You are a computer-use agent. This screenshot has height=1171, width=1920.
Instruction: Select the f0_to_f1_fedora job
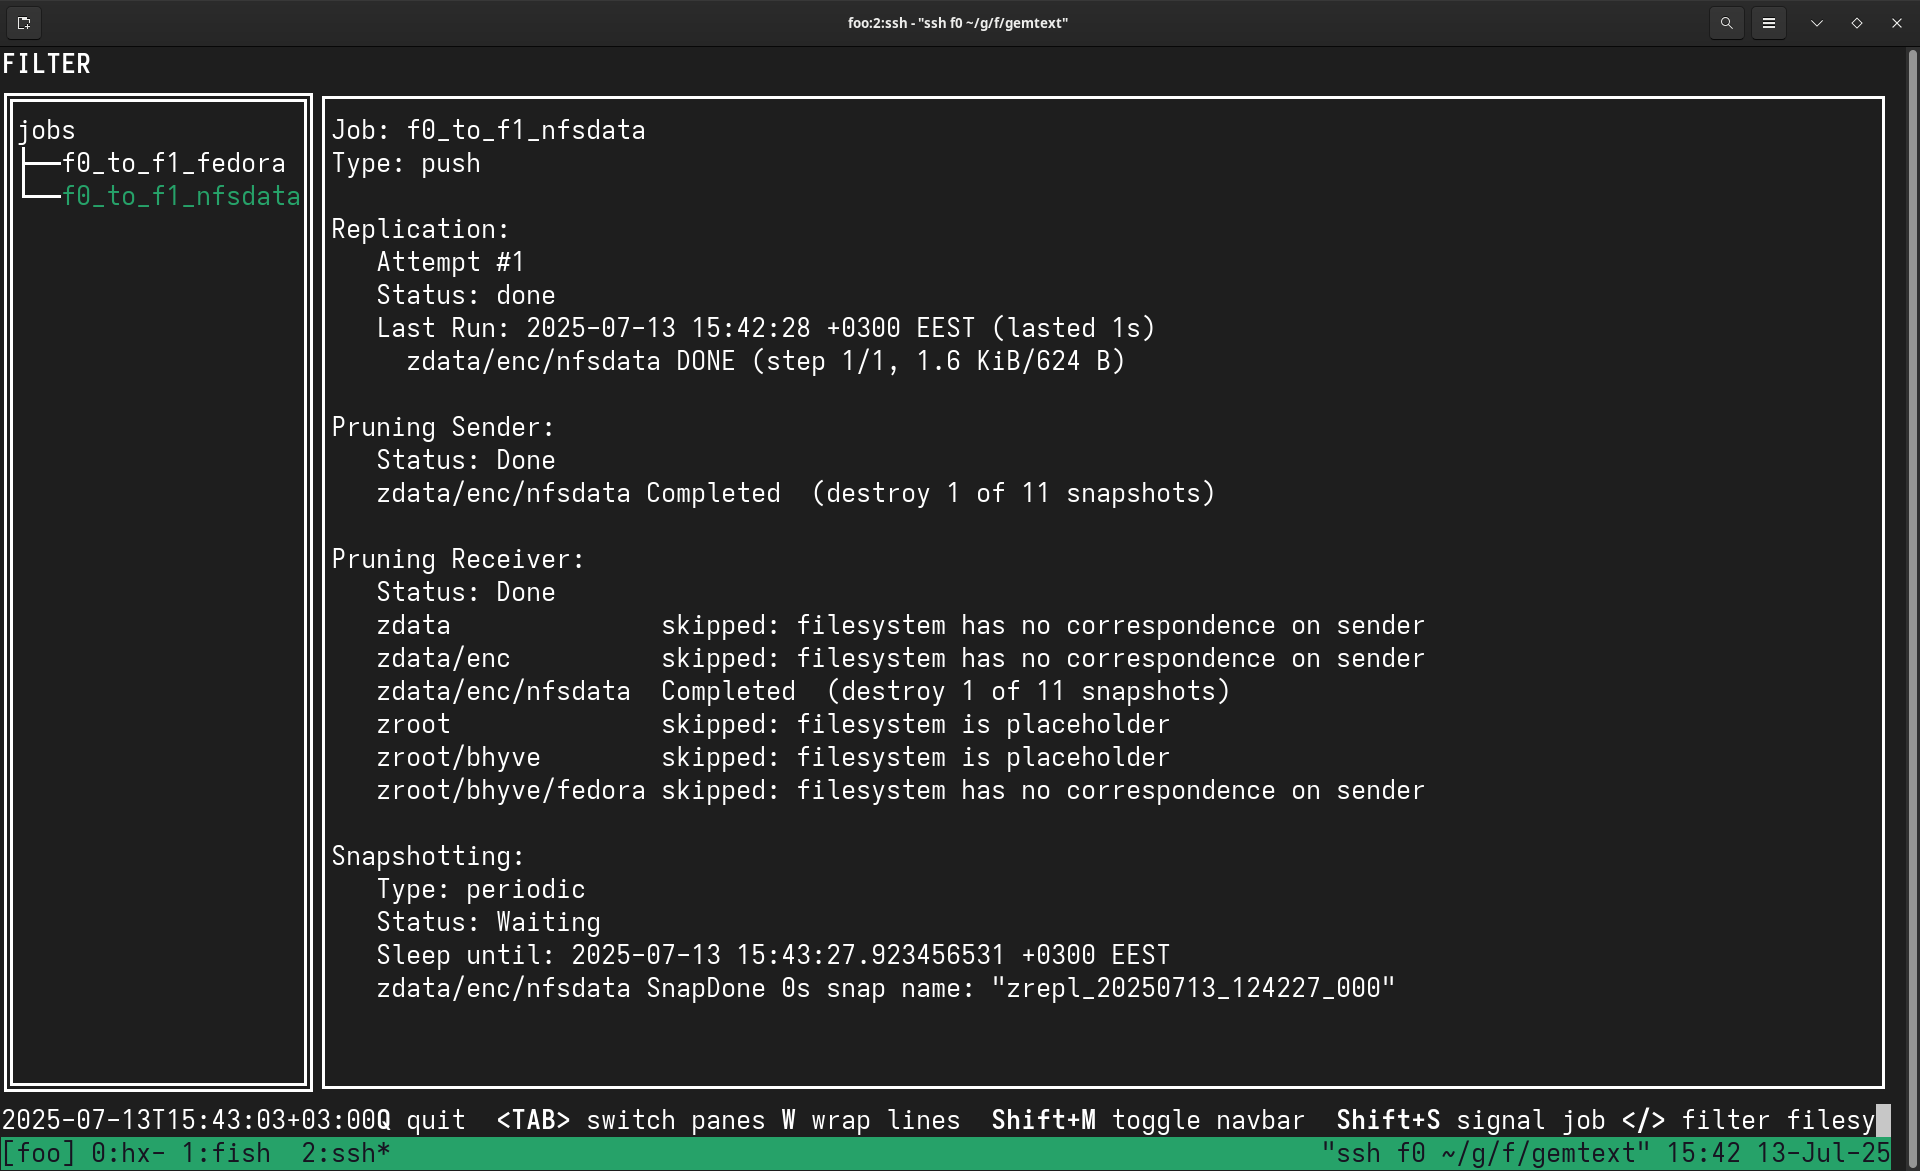[x=173, y=163]
